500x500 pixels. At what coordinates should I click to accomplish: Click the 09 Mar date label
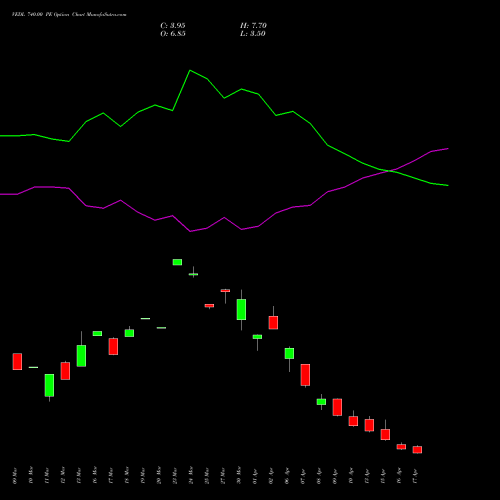click(x=15, y=476)
